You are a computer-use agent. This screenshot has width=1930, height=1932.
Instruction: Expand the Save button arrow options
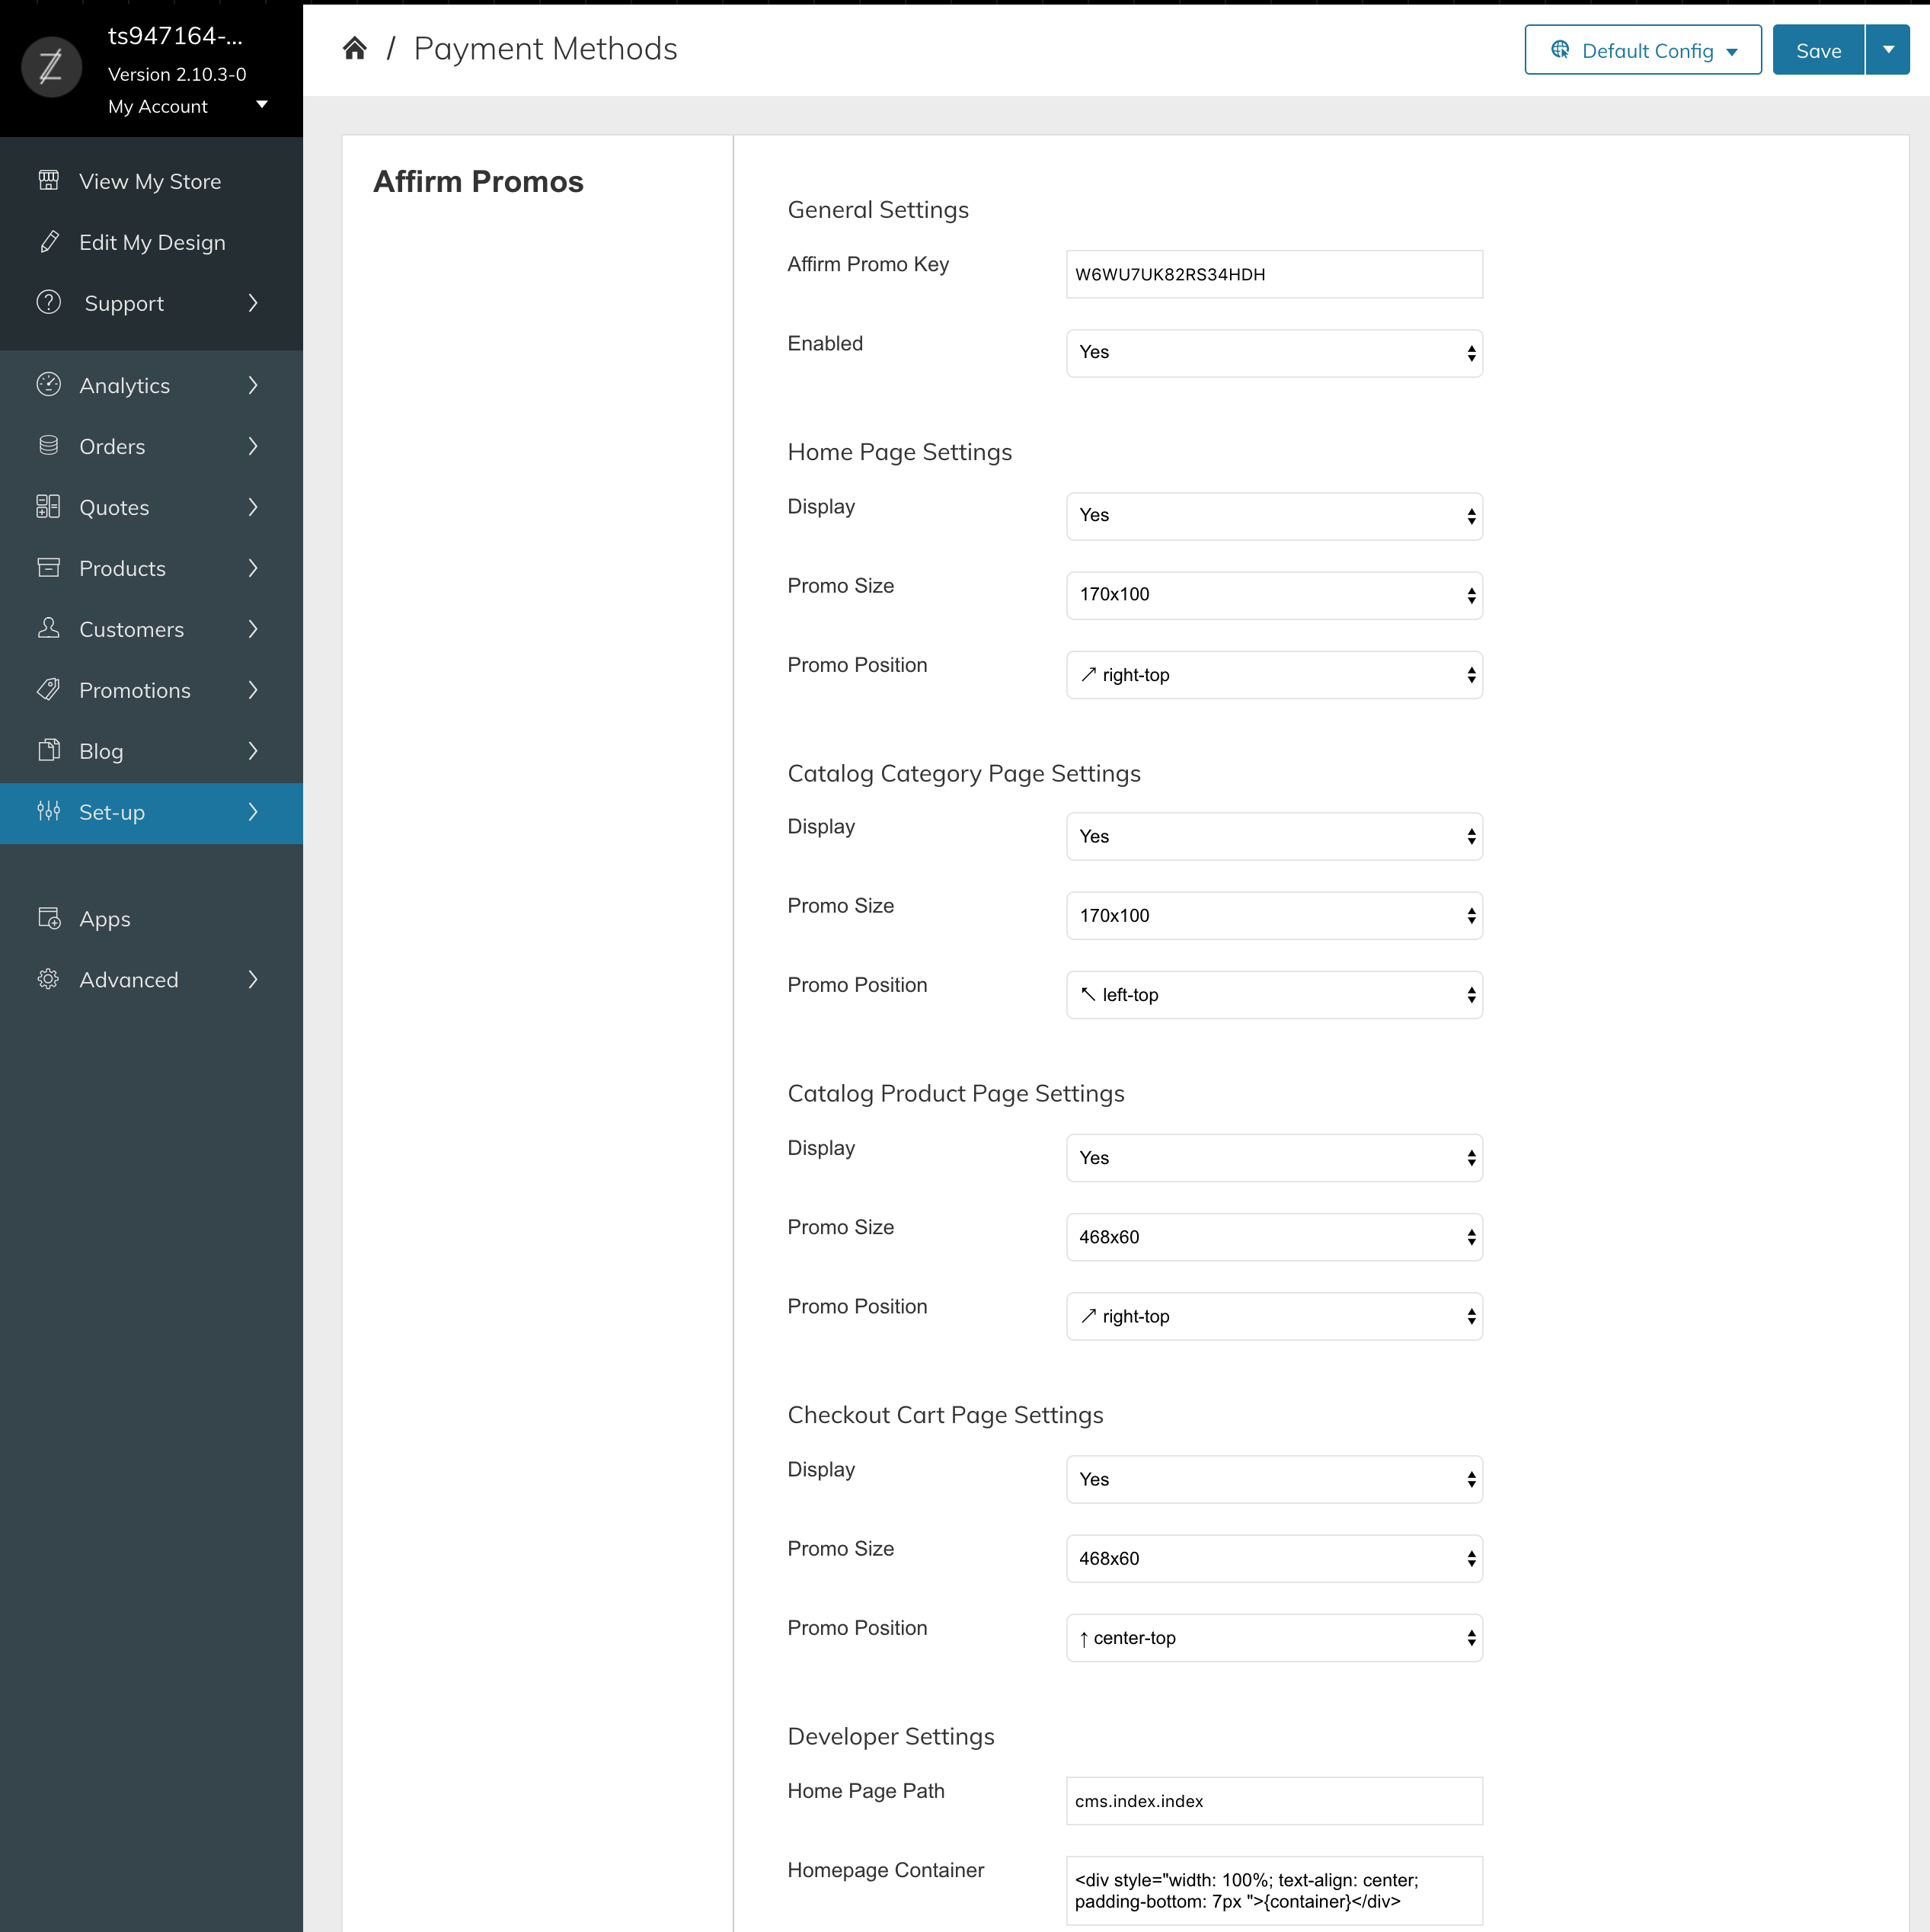[1887, 50]
